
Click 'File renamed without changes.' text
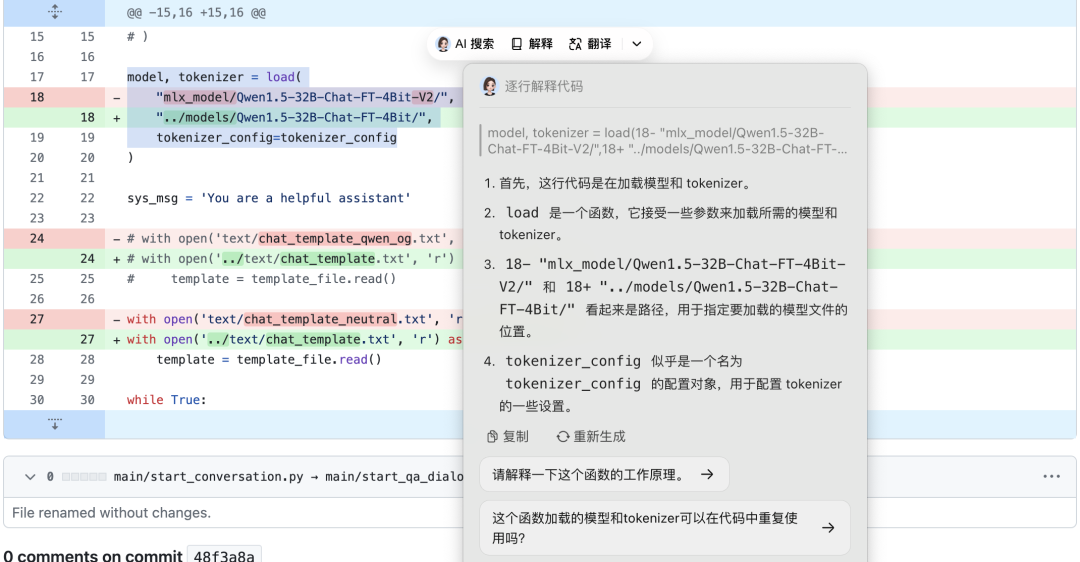point(112,513)
